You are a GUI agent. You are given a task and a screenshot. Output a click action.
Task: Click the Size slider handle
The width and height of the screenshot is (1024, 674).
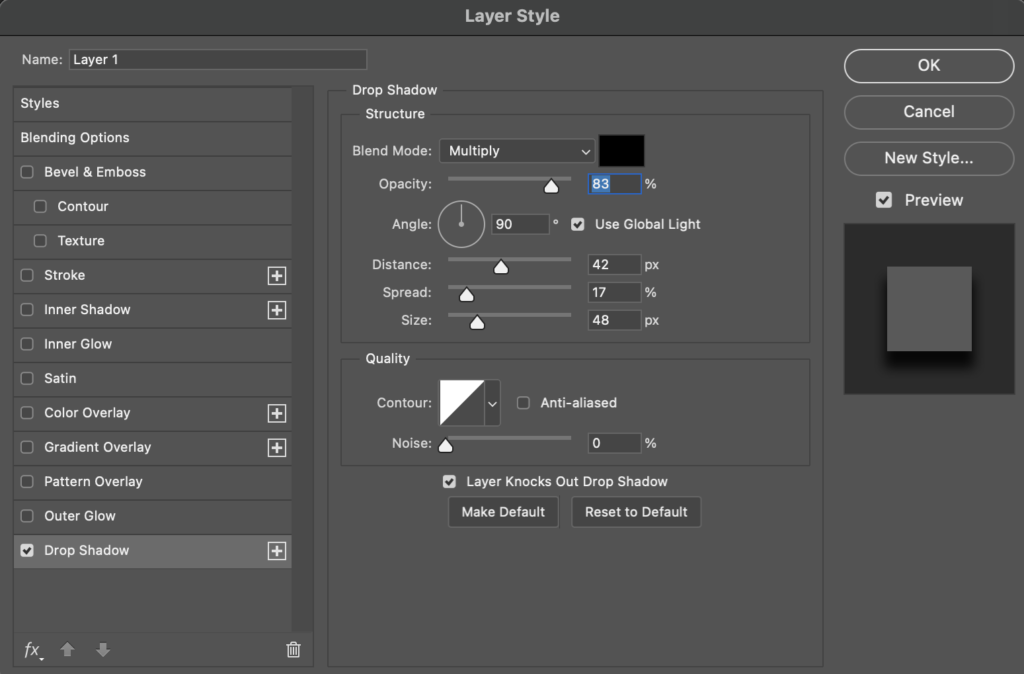coord(477,323)
